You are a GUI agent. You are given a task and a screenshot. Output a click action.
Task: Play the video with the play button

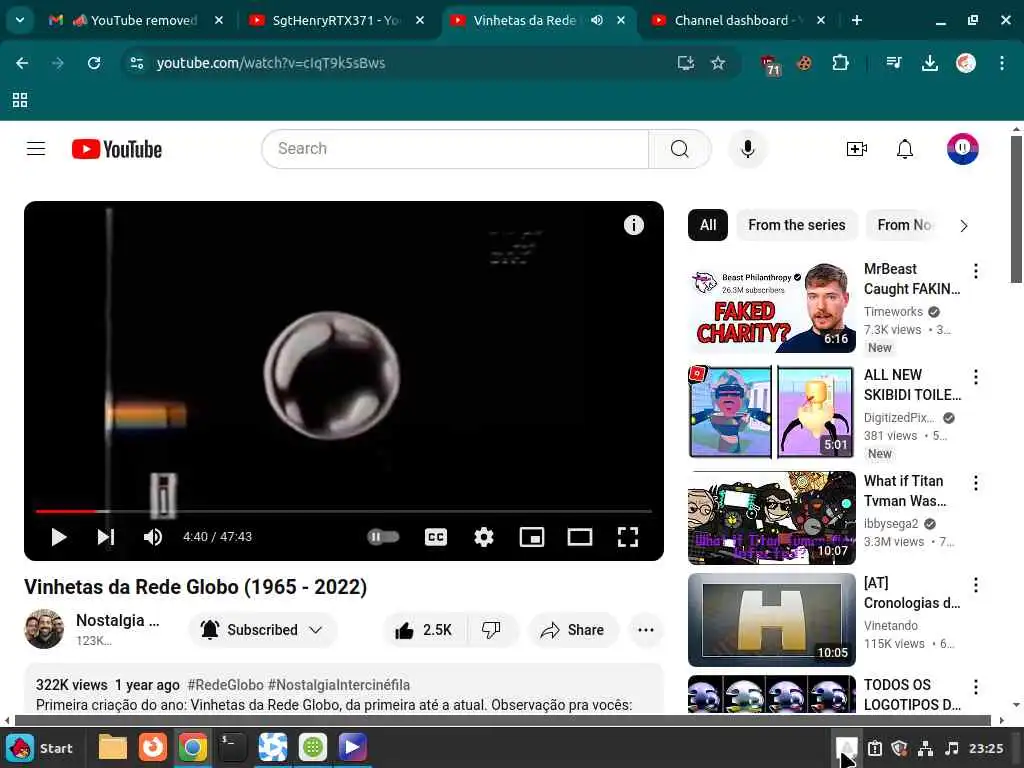coord(59,537)
